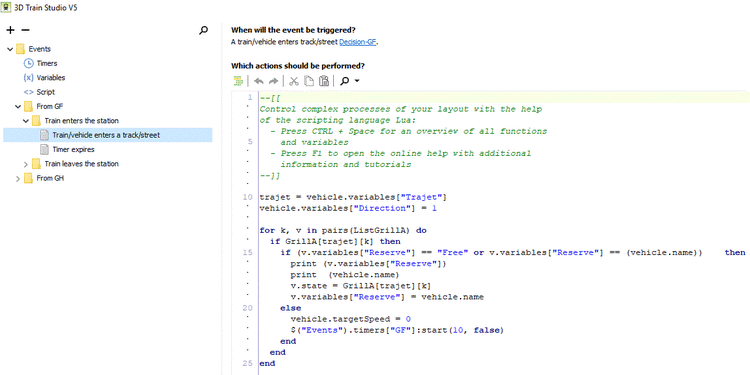Expand Train leaves the station folder
This screenshot has width=750, height=375.
(26, 164)
